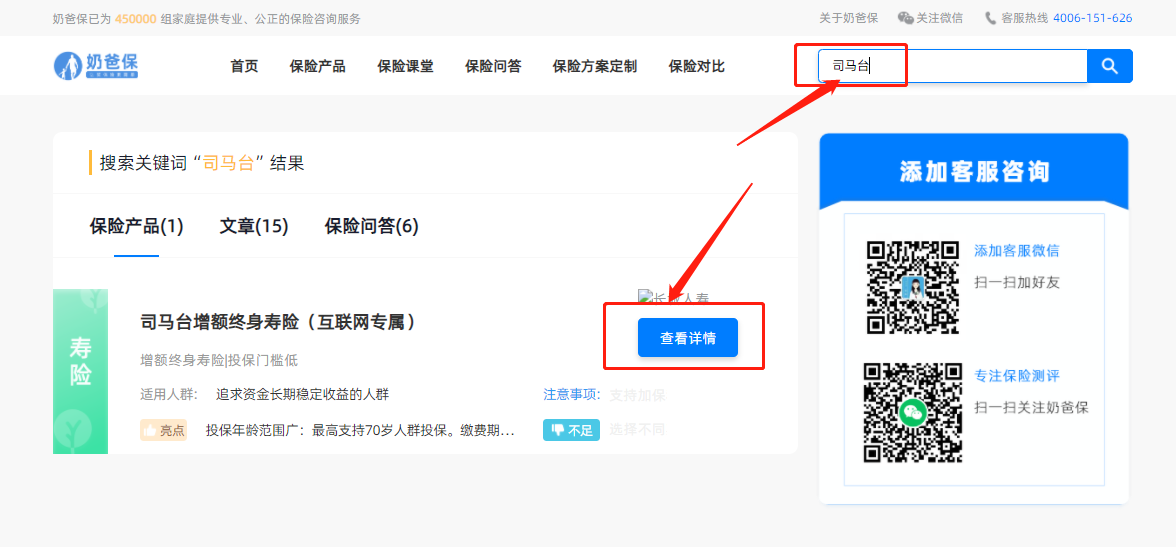Click the 扫一扫关注奶爸保 caption
This screenshot has width=1176, height=547.
1031,407
